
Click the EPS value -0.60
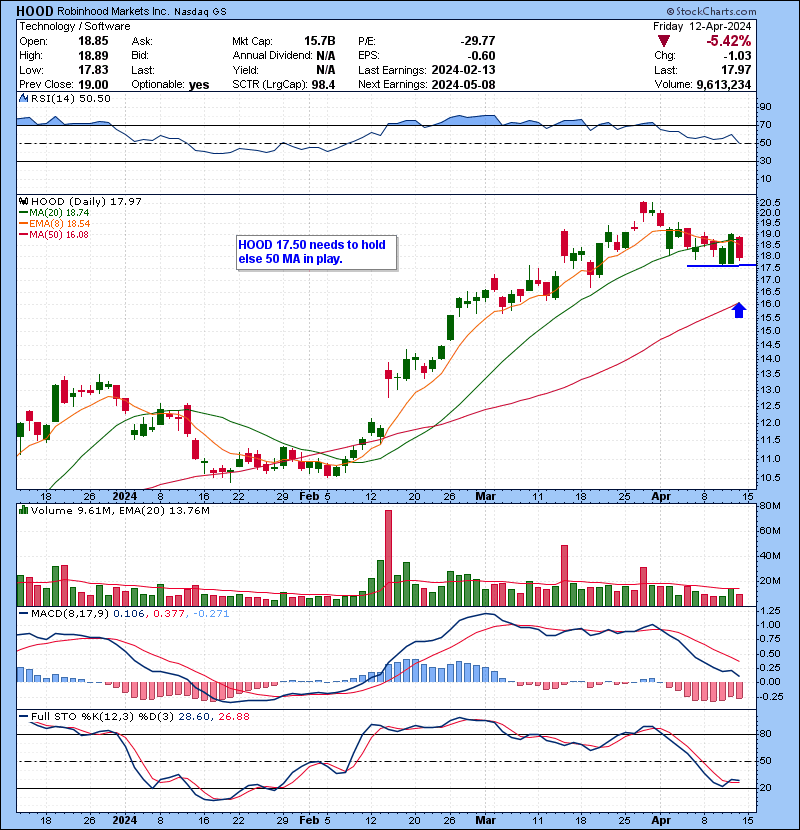tap(481, 56)
